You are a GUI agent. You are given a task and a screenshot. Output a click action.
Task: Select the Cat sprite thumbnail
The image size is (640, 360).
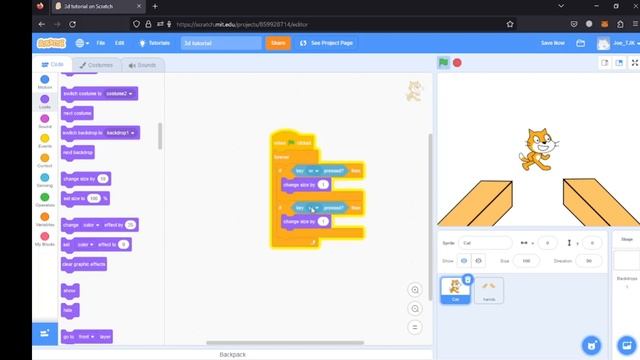click(455, 290)
